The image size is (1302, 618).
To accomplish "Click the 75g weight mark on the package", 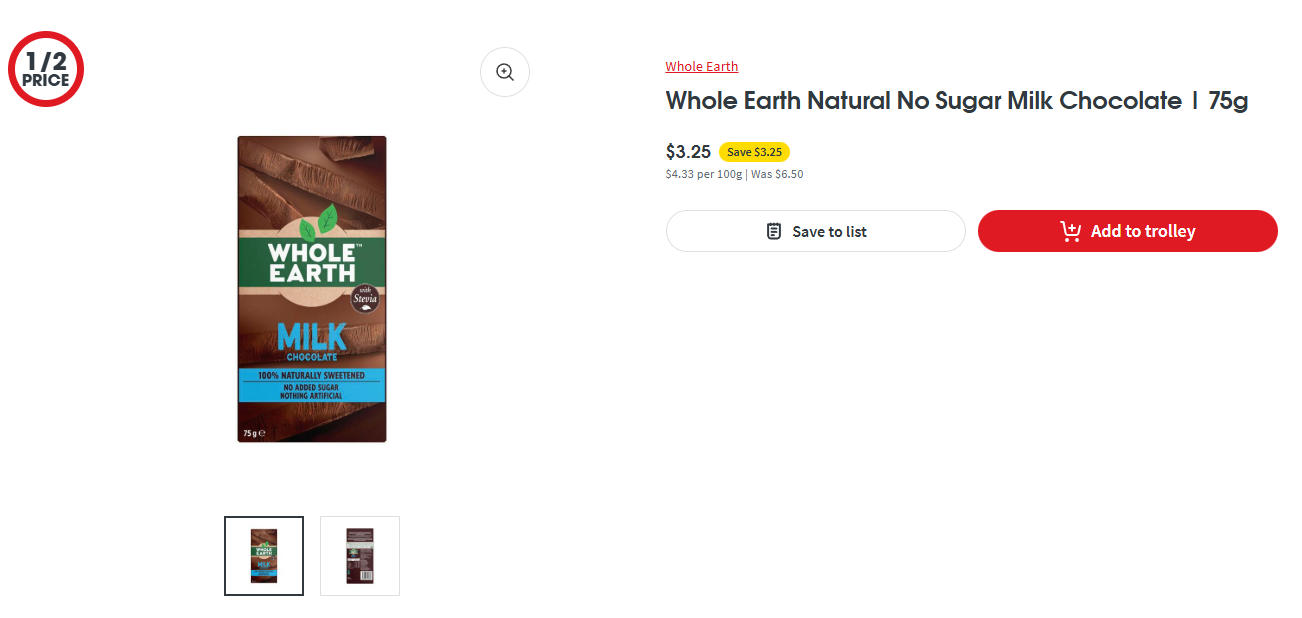I will pos(252,434).
